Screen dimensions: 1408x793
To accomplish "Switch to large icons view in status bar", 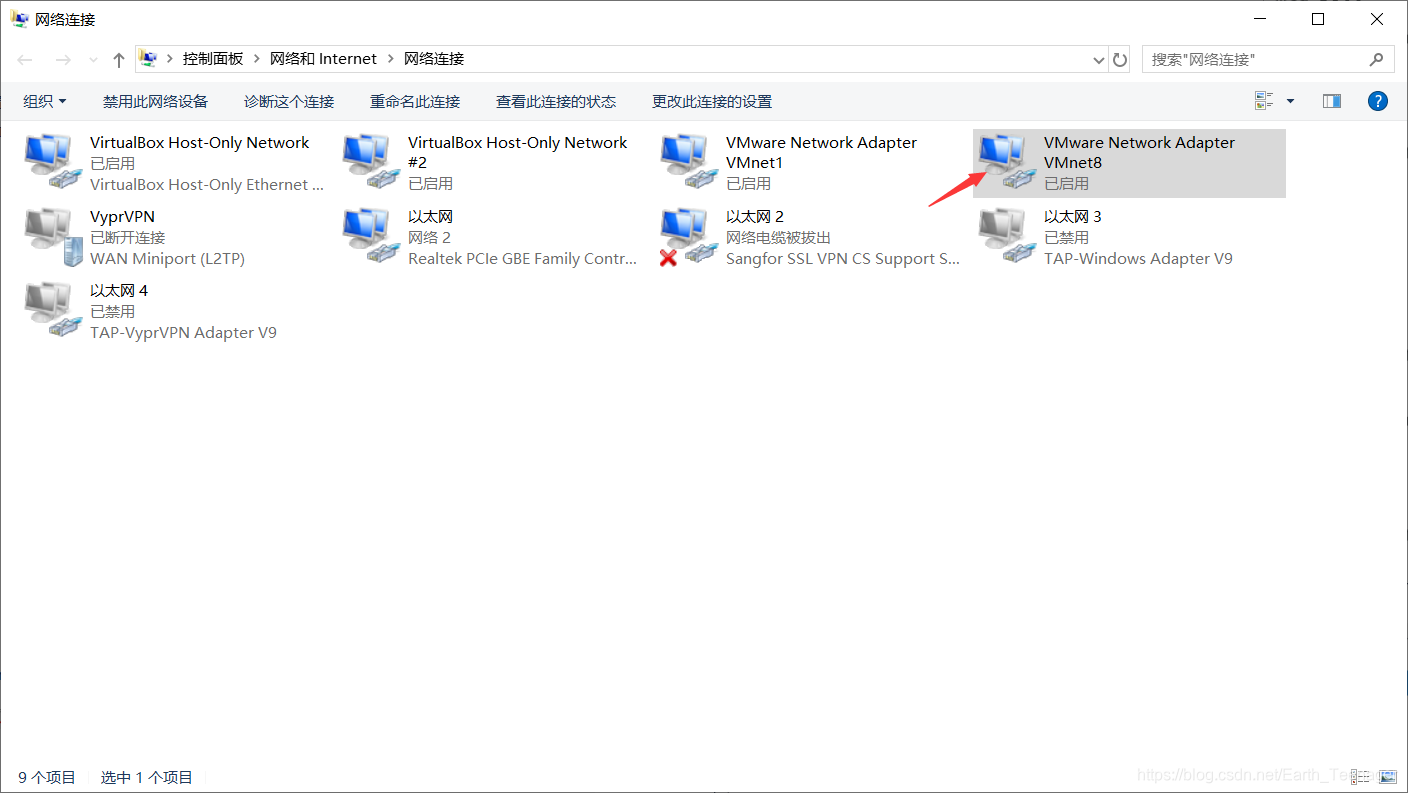I will pos(1386,776).
